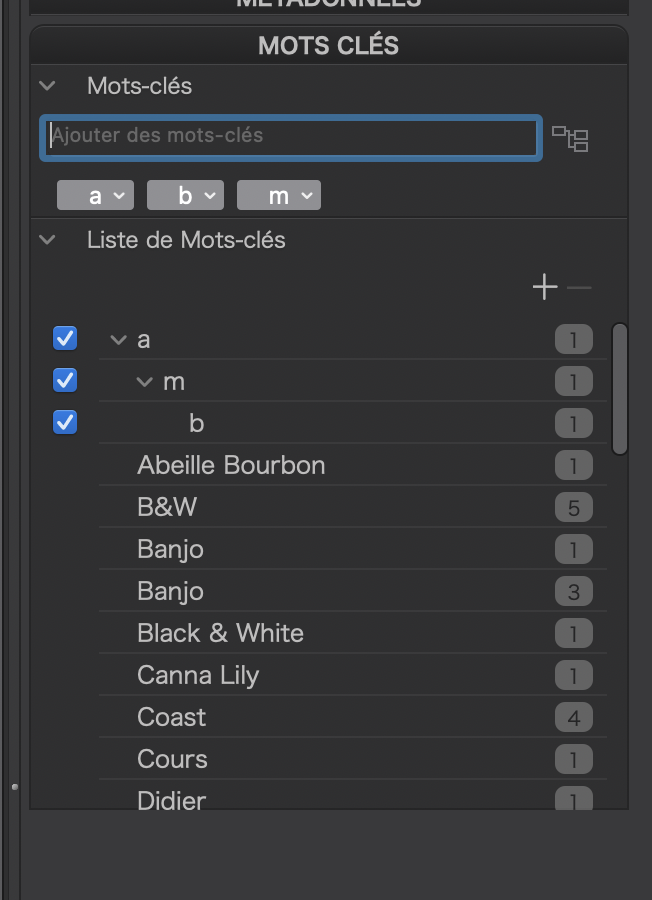Click the MOTS CLÉS panel header
The width and height of the screenshot is (652, 900).
328,45
